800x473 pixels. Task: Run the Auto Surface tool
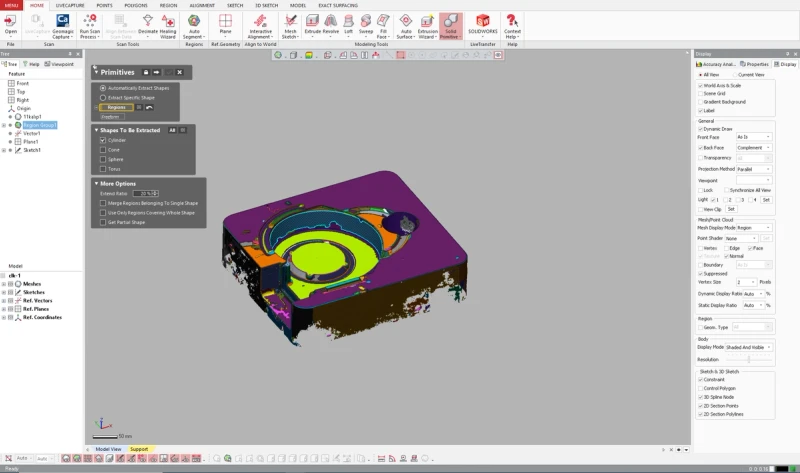[x=406, y=26]
